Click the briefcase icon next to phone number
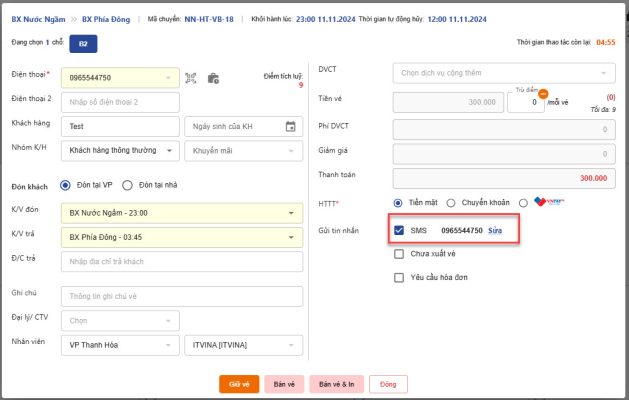This screenshot has width=629, height=400. click(x=212, y=78)
